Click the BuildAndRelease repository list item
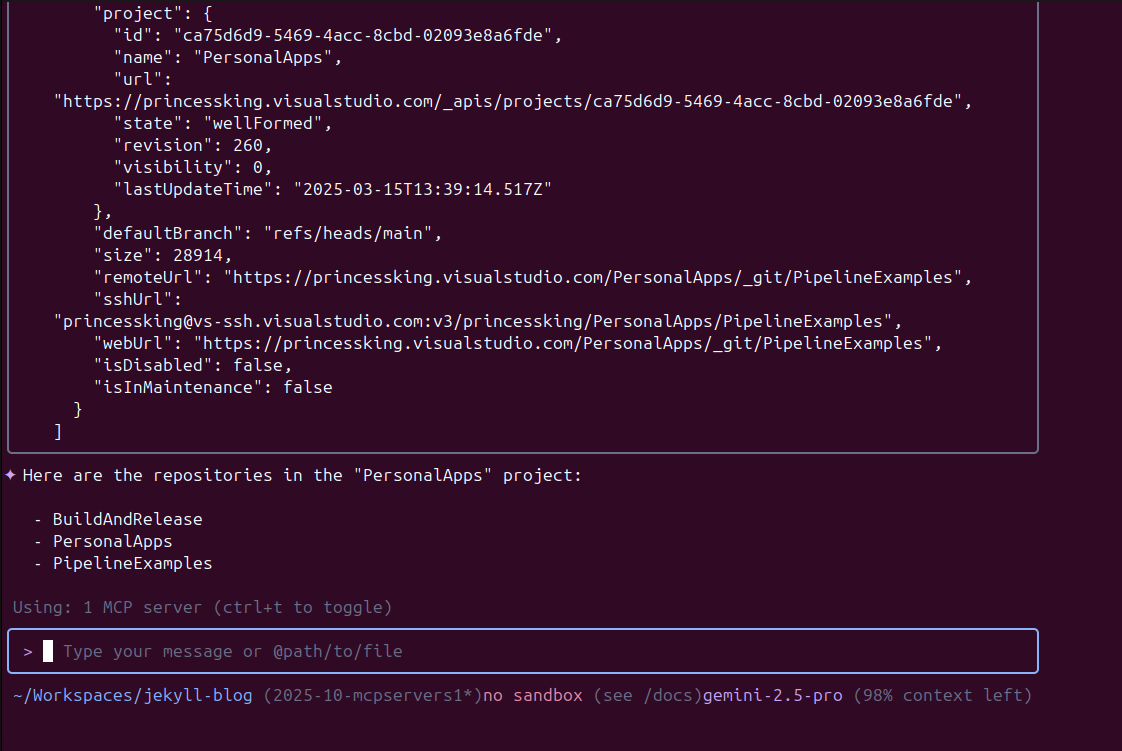 point(127,519)
